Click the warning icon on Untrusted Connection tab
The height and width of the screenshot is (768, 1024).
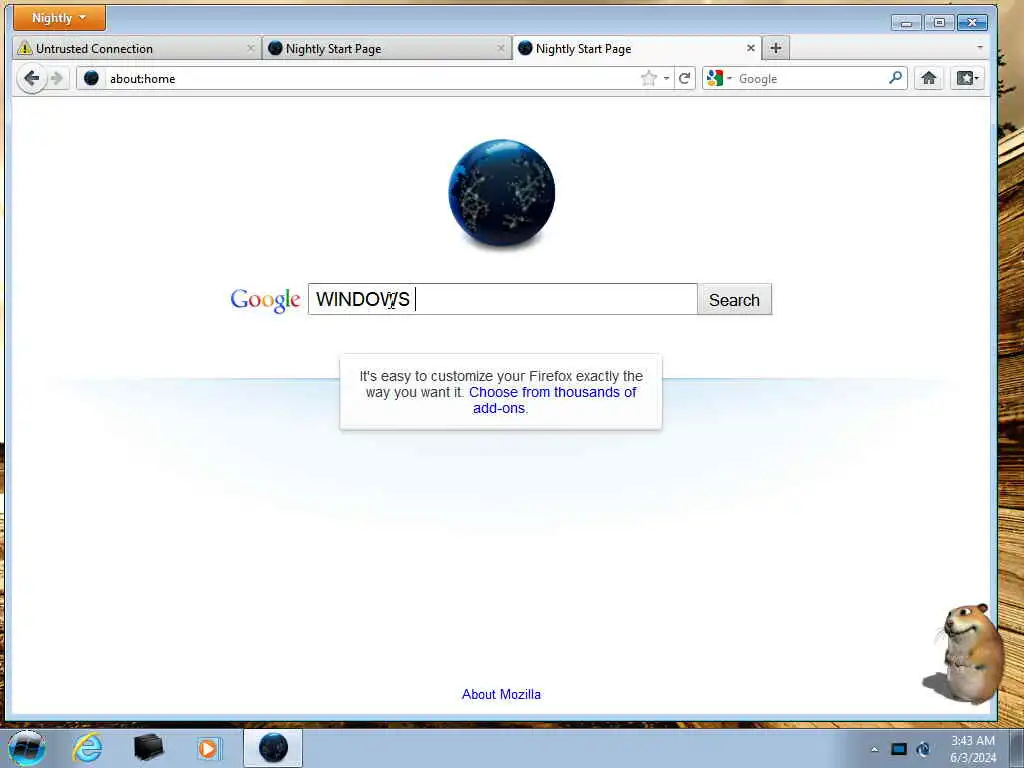tap(25, 48)
